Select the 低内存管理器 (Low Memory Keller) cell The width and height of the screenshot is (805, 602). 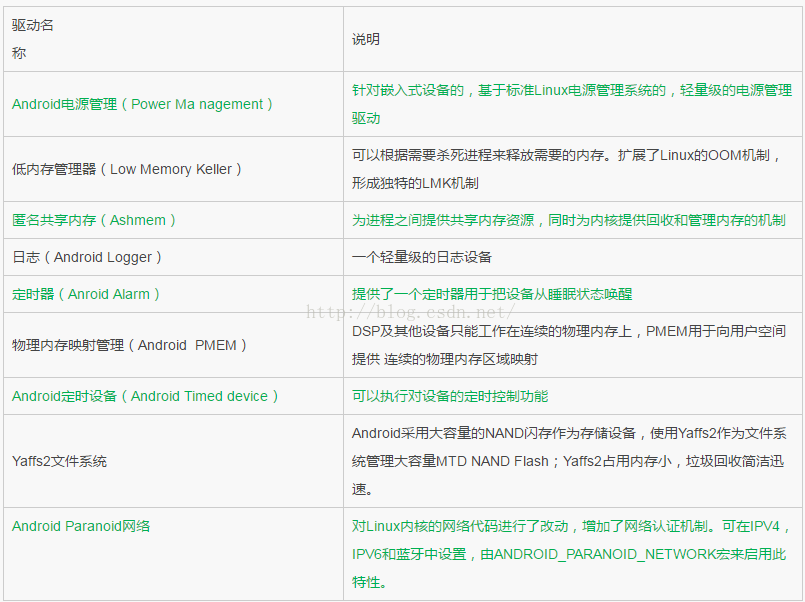pyautogui.click(x=127, y=169)
